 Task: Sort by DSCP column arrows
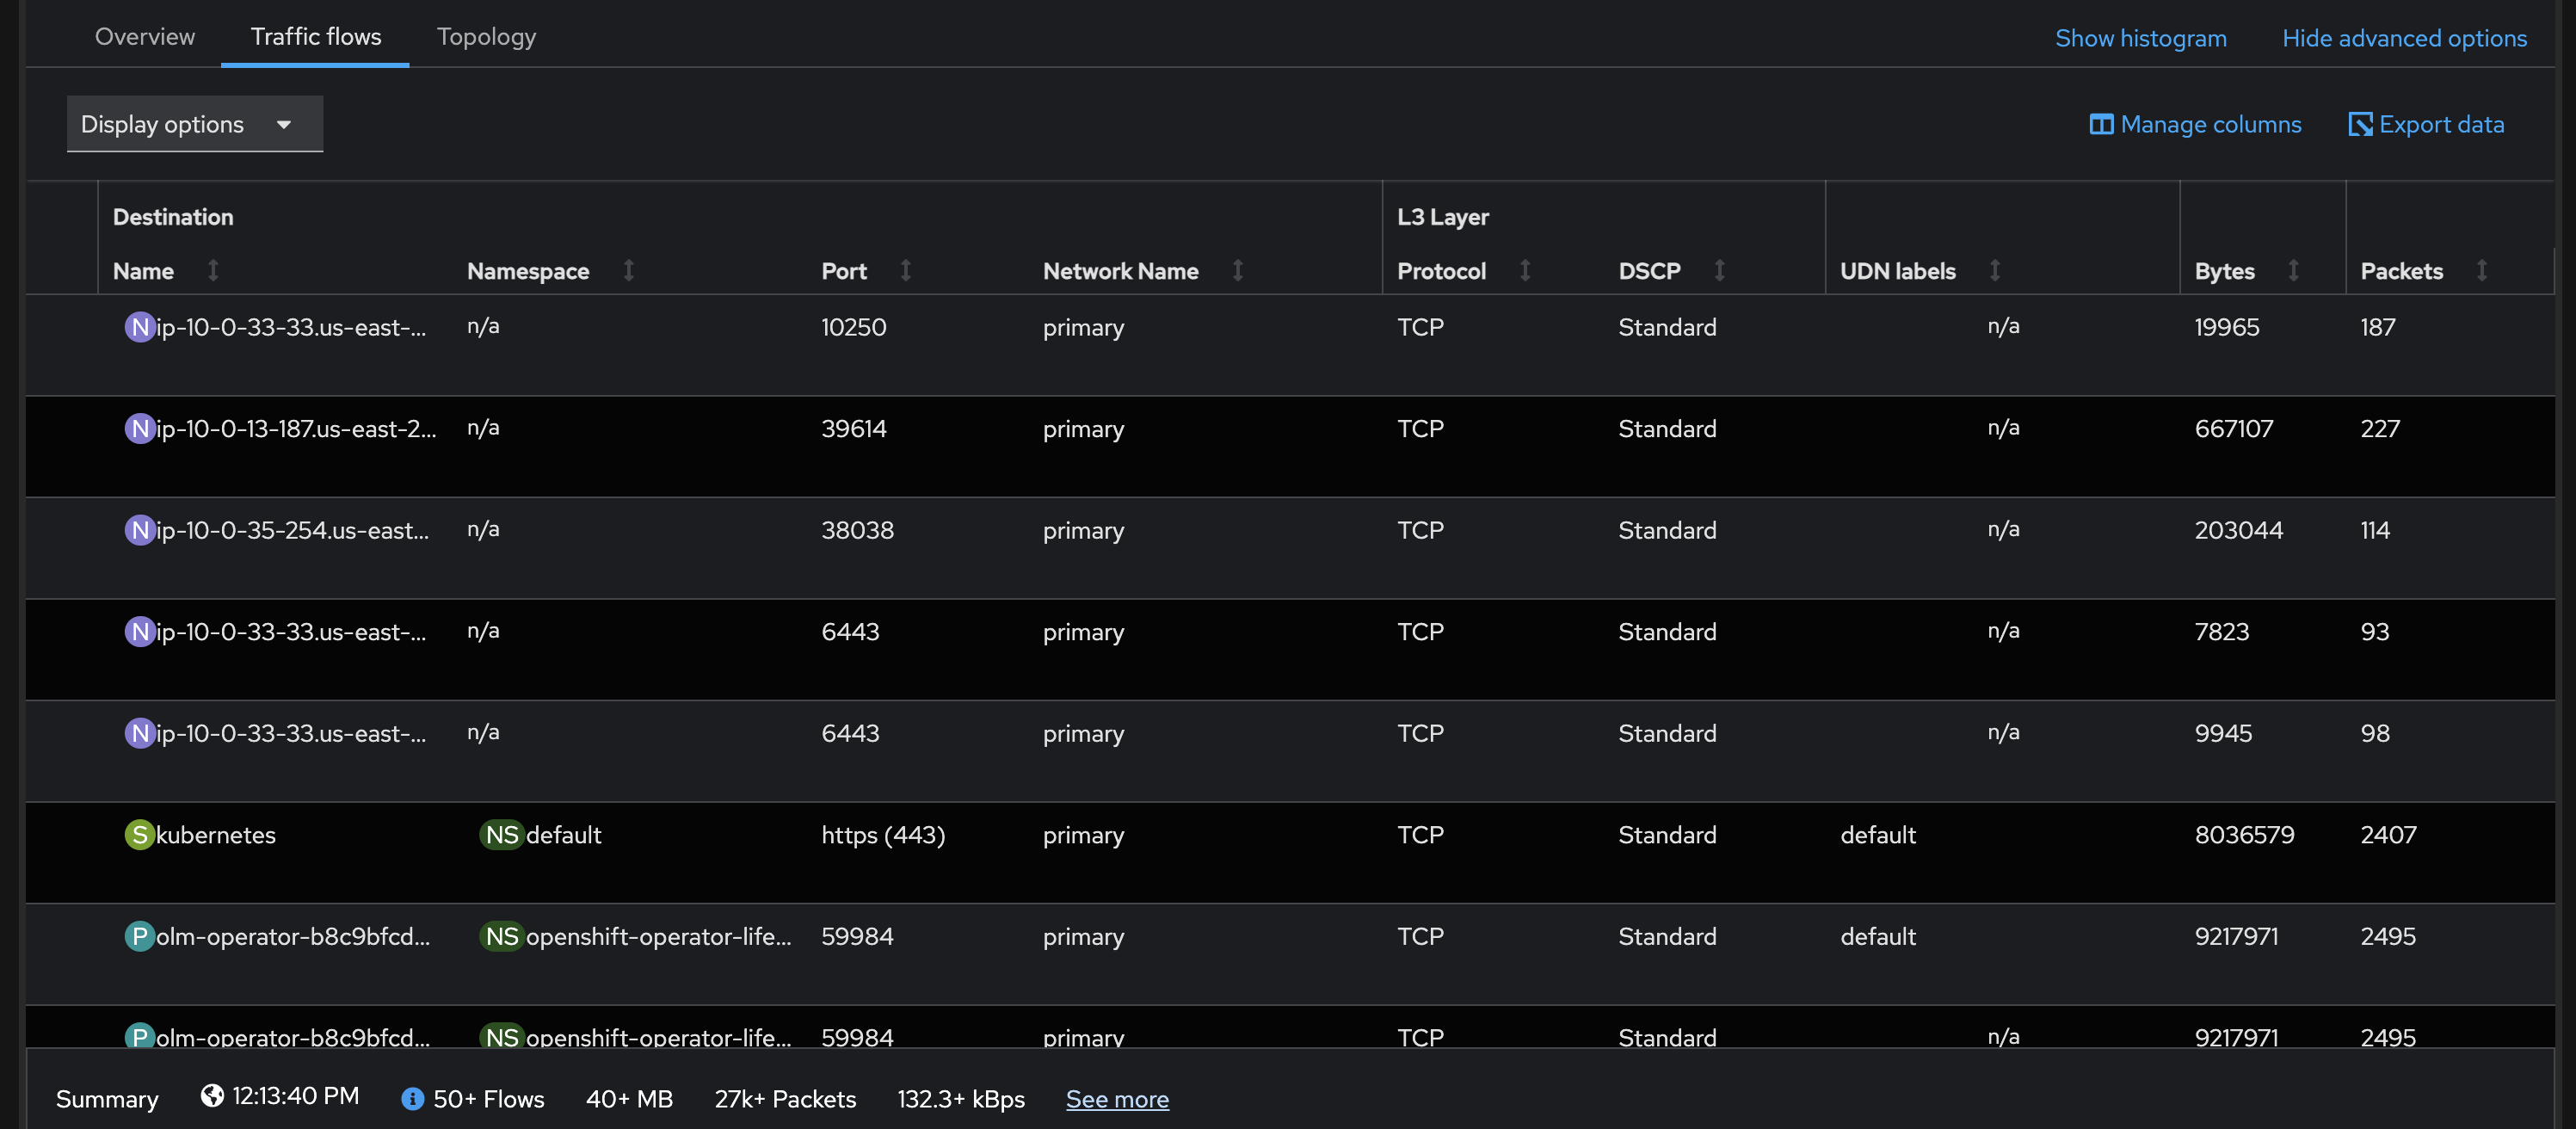1719,270
